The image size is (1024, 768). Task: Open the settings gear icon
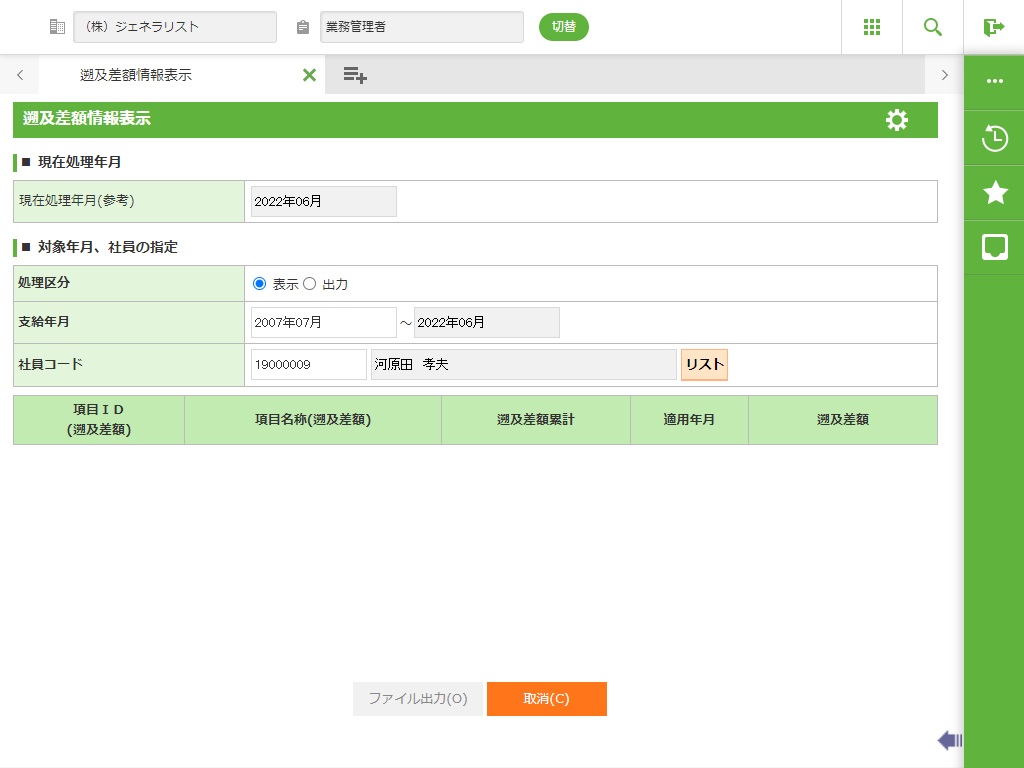[x=897, y=120]
